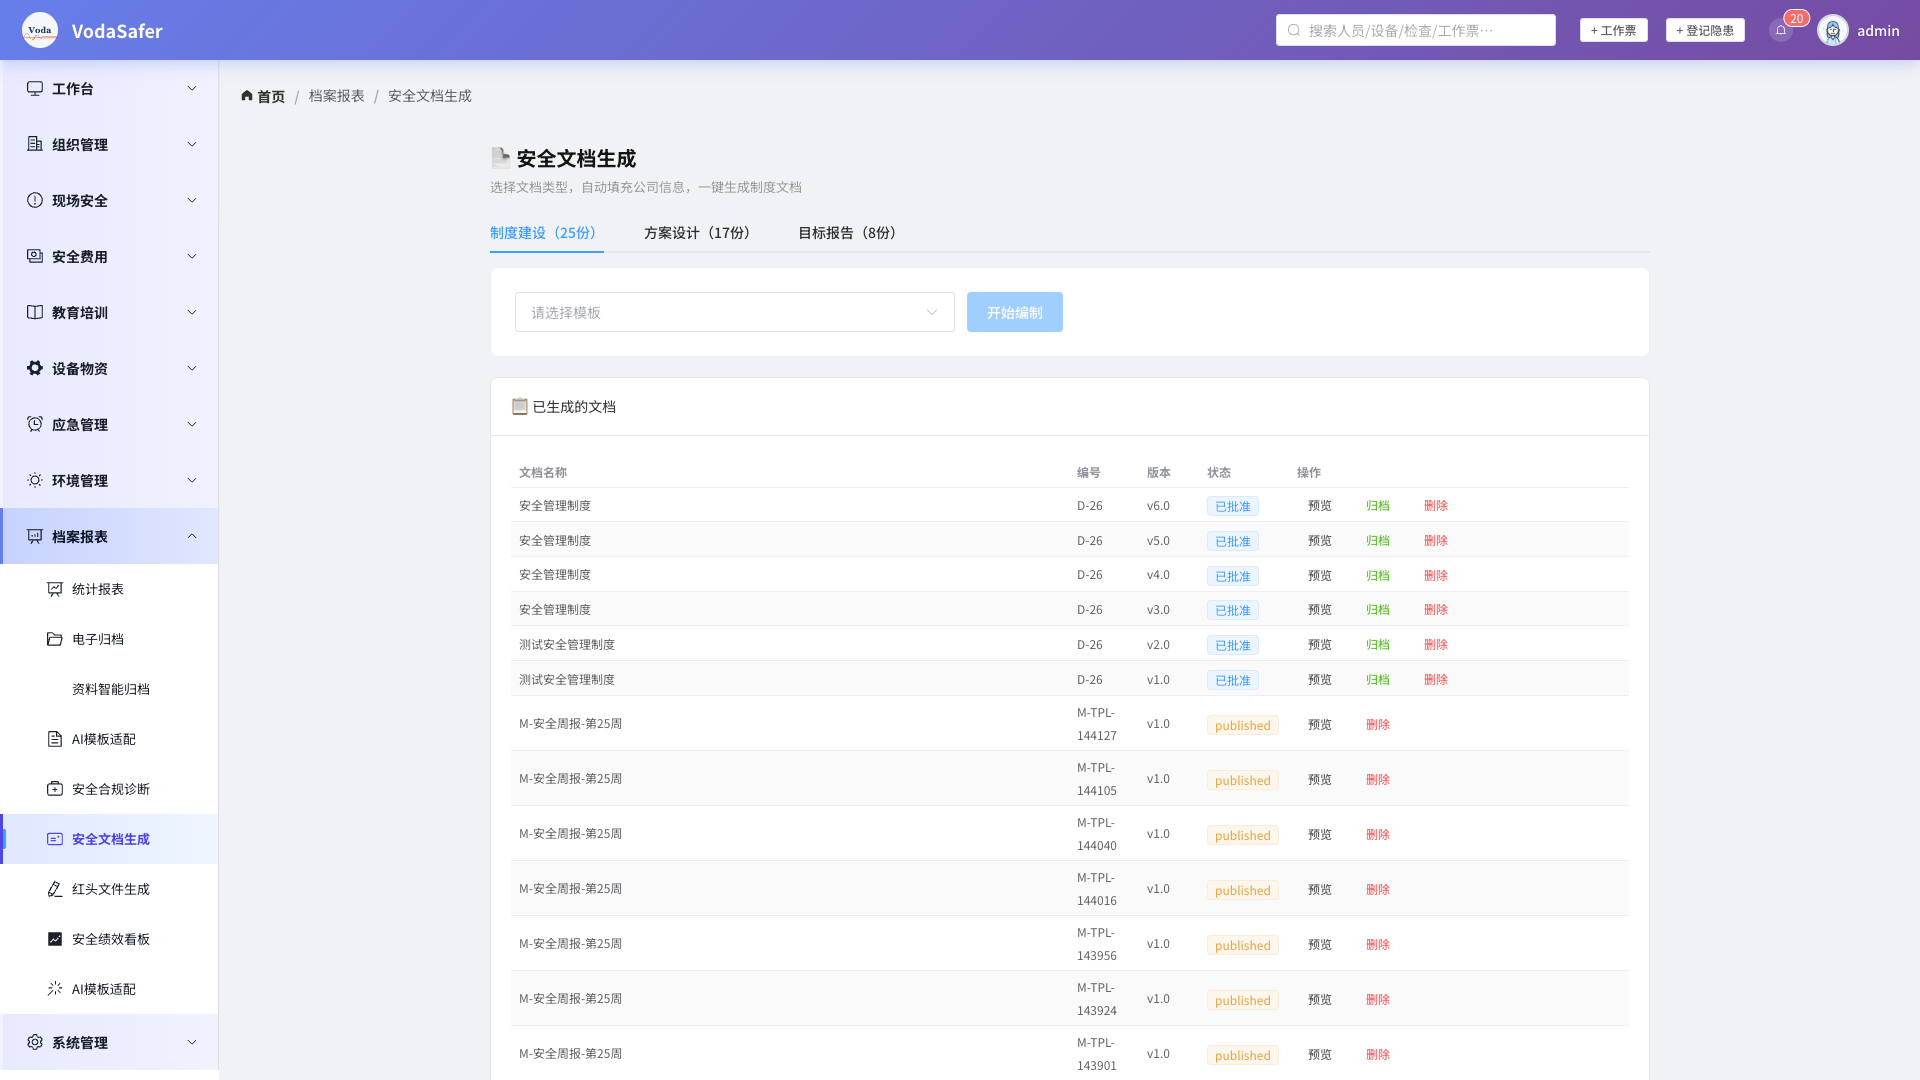
Task: Open the 资料智能归档 submenu item
Action: [x=110, y=689]
